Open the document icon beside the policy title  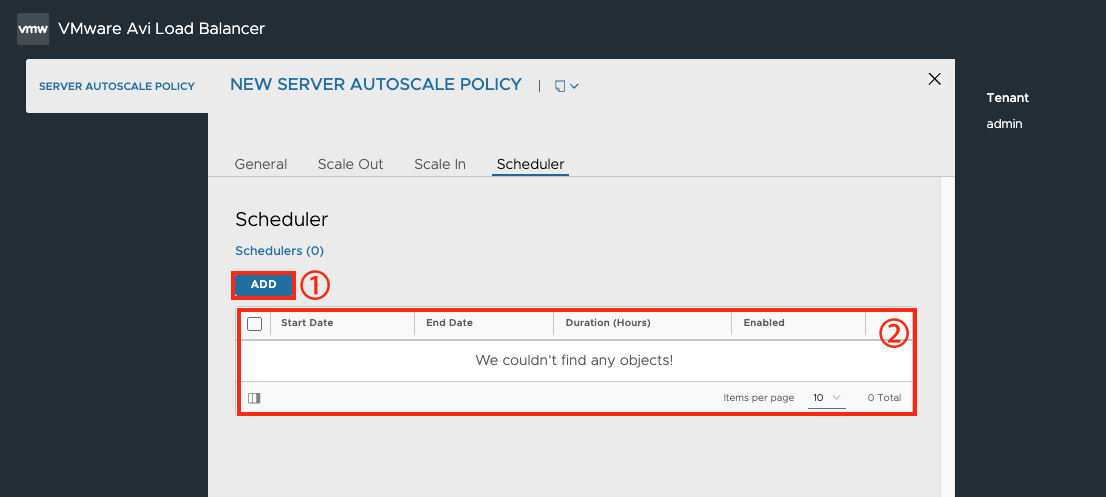pos(560,86)
